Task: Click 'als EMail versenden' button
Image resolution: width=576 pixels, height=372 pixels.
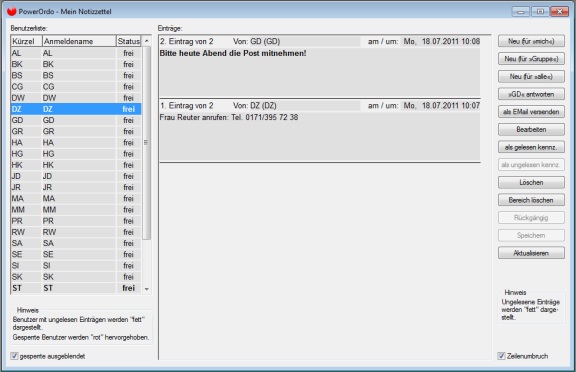Action: (531, 112)
